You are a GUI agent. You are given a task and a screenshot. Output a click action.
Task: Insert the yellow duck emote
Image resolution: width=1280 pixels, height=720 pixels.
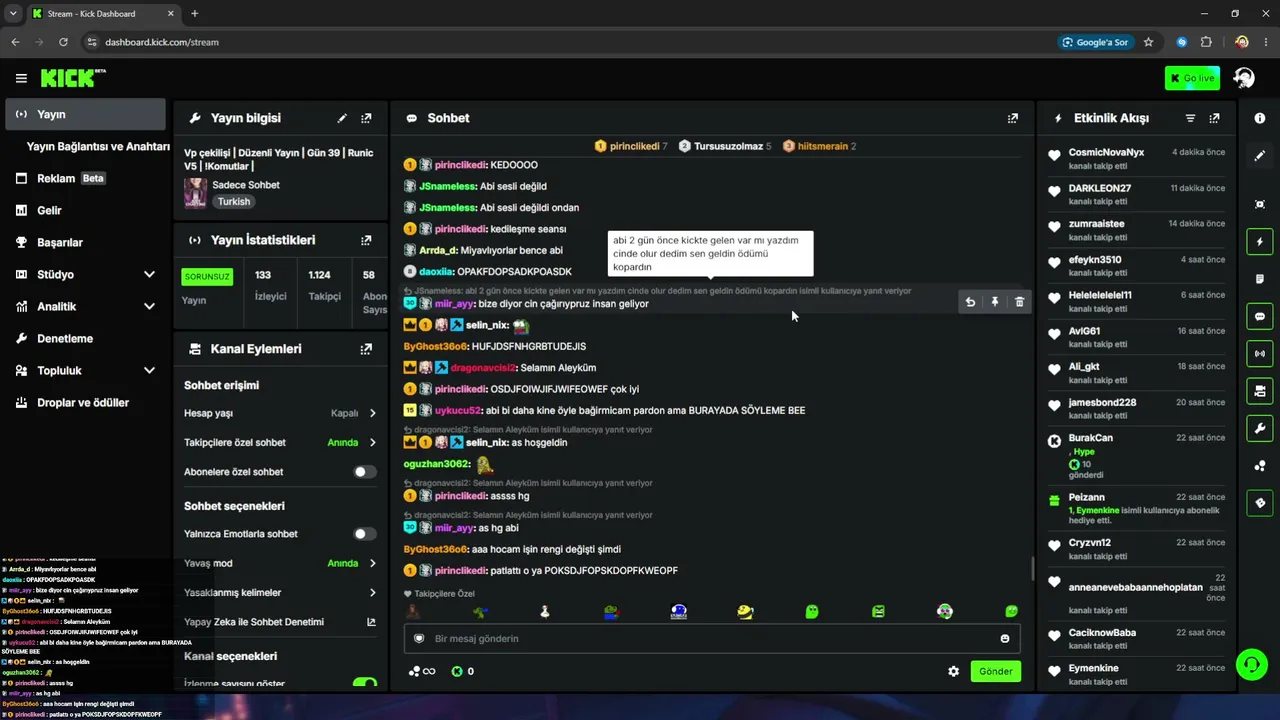pos(745,611)
